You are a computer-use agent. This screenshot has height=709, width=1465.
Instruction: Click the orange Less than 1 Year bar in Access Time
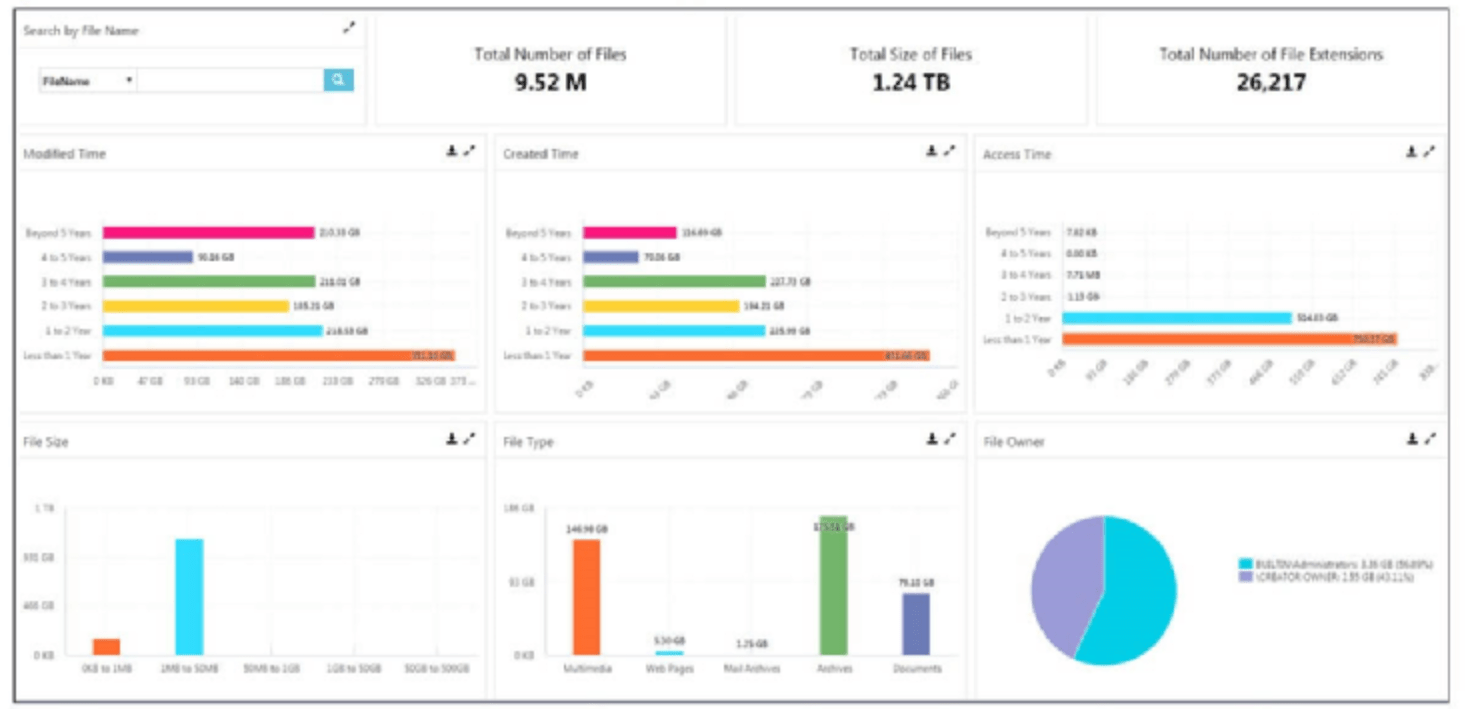coord(1229,339)
